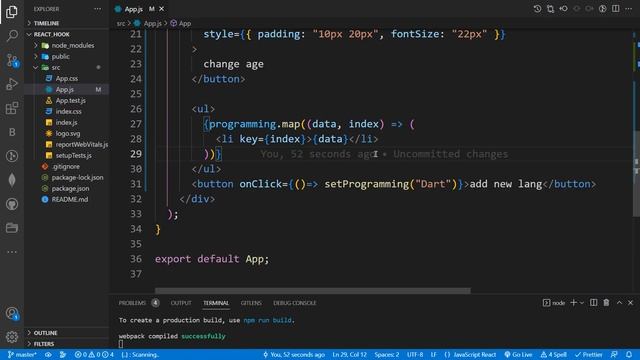
Task: Open the Extensions view
Action: [x=12, y=108]
